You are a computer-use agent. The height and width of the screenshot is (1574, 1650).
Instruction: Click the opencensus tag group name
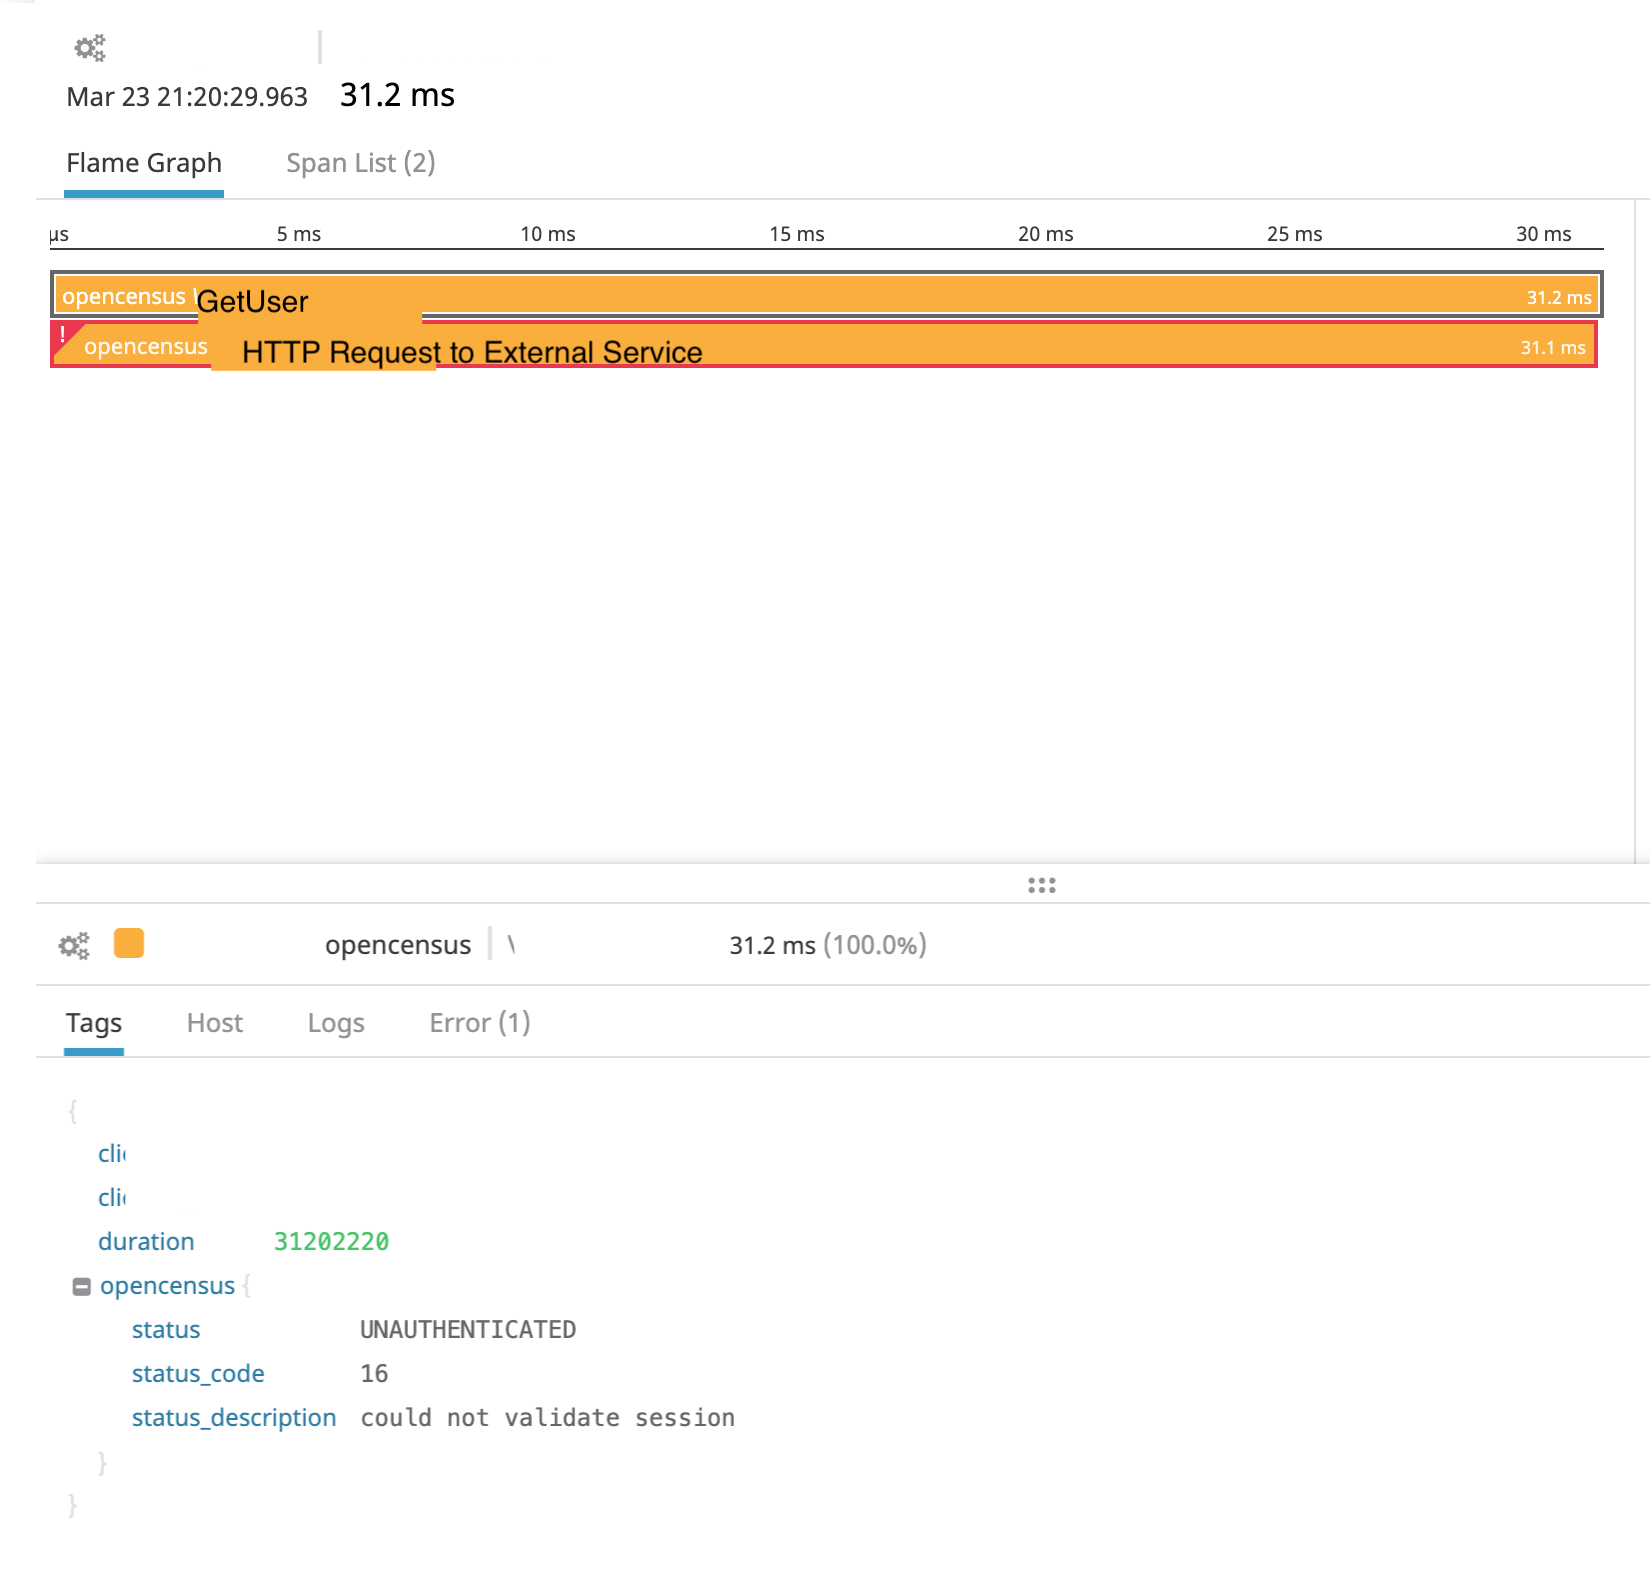167,1285
